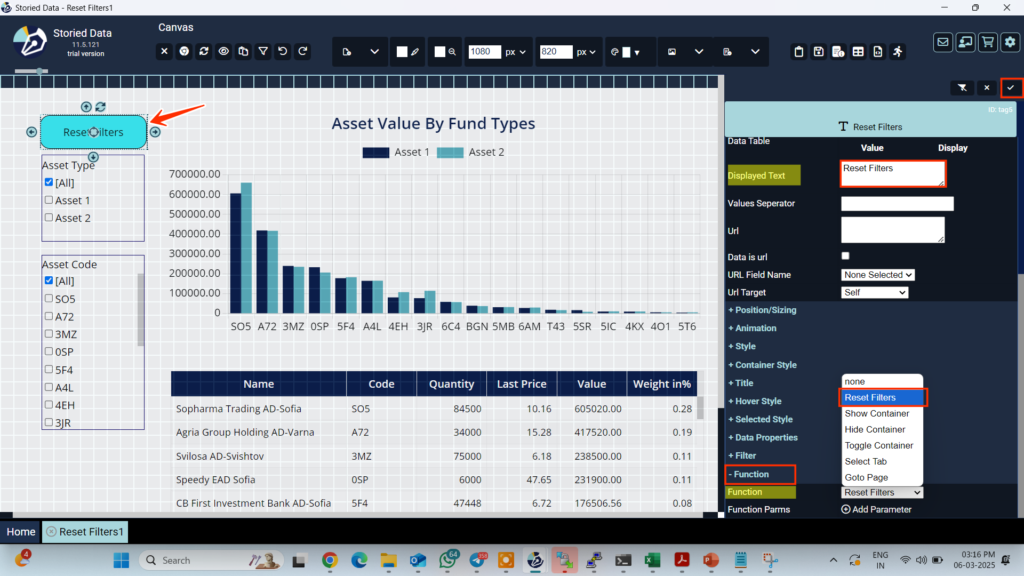This screenshot has height=576, width=1024.
Task: Click the undo icon in canvas toolbar
Action: click(x=283, y=51)
